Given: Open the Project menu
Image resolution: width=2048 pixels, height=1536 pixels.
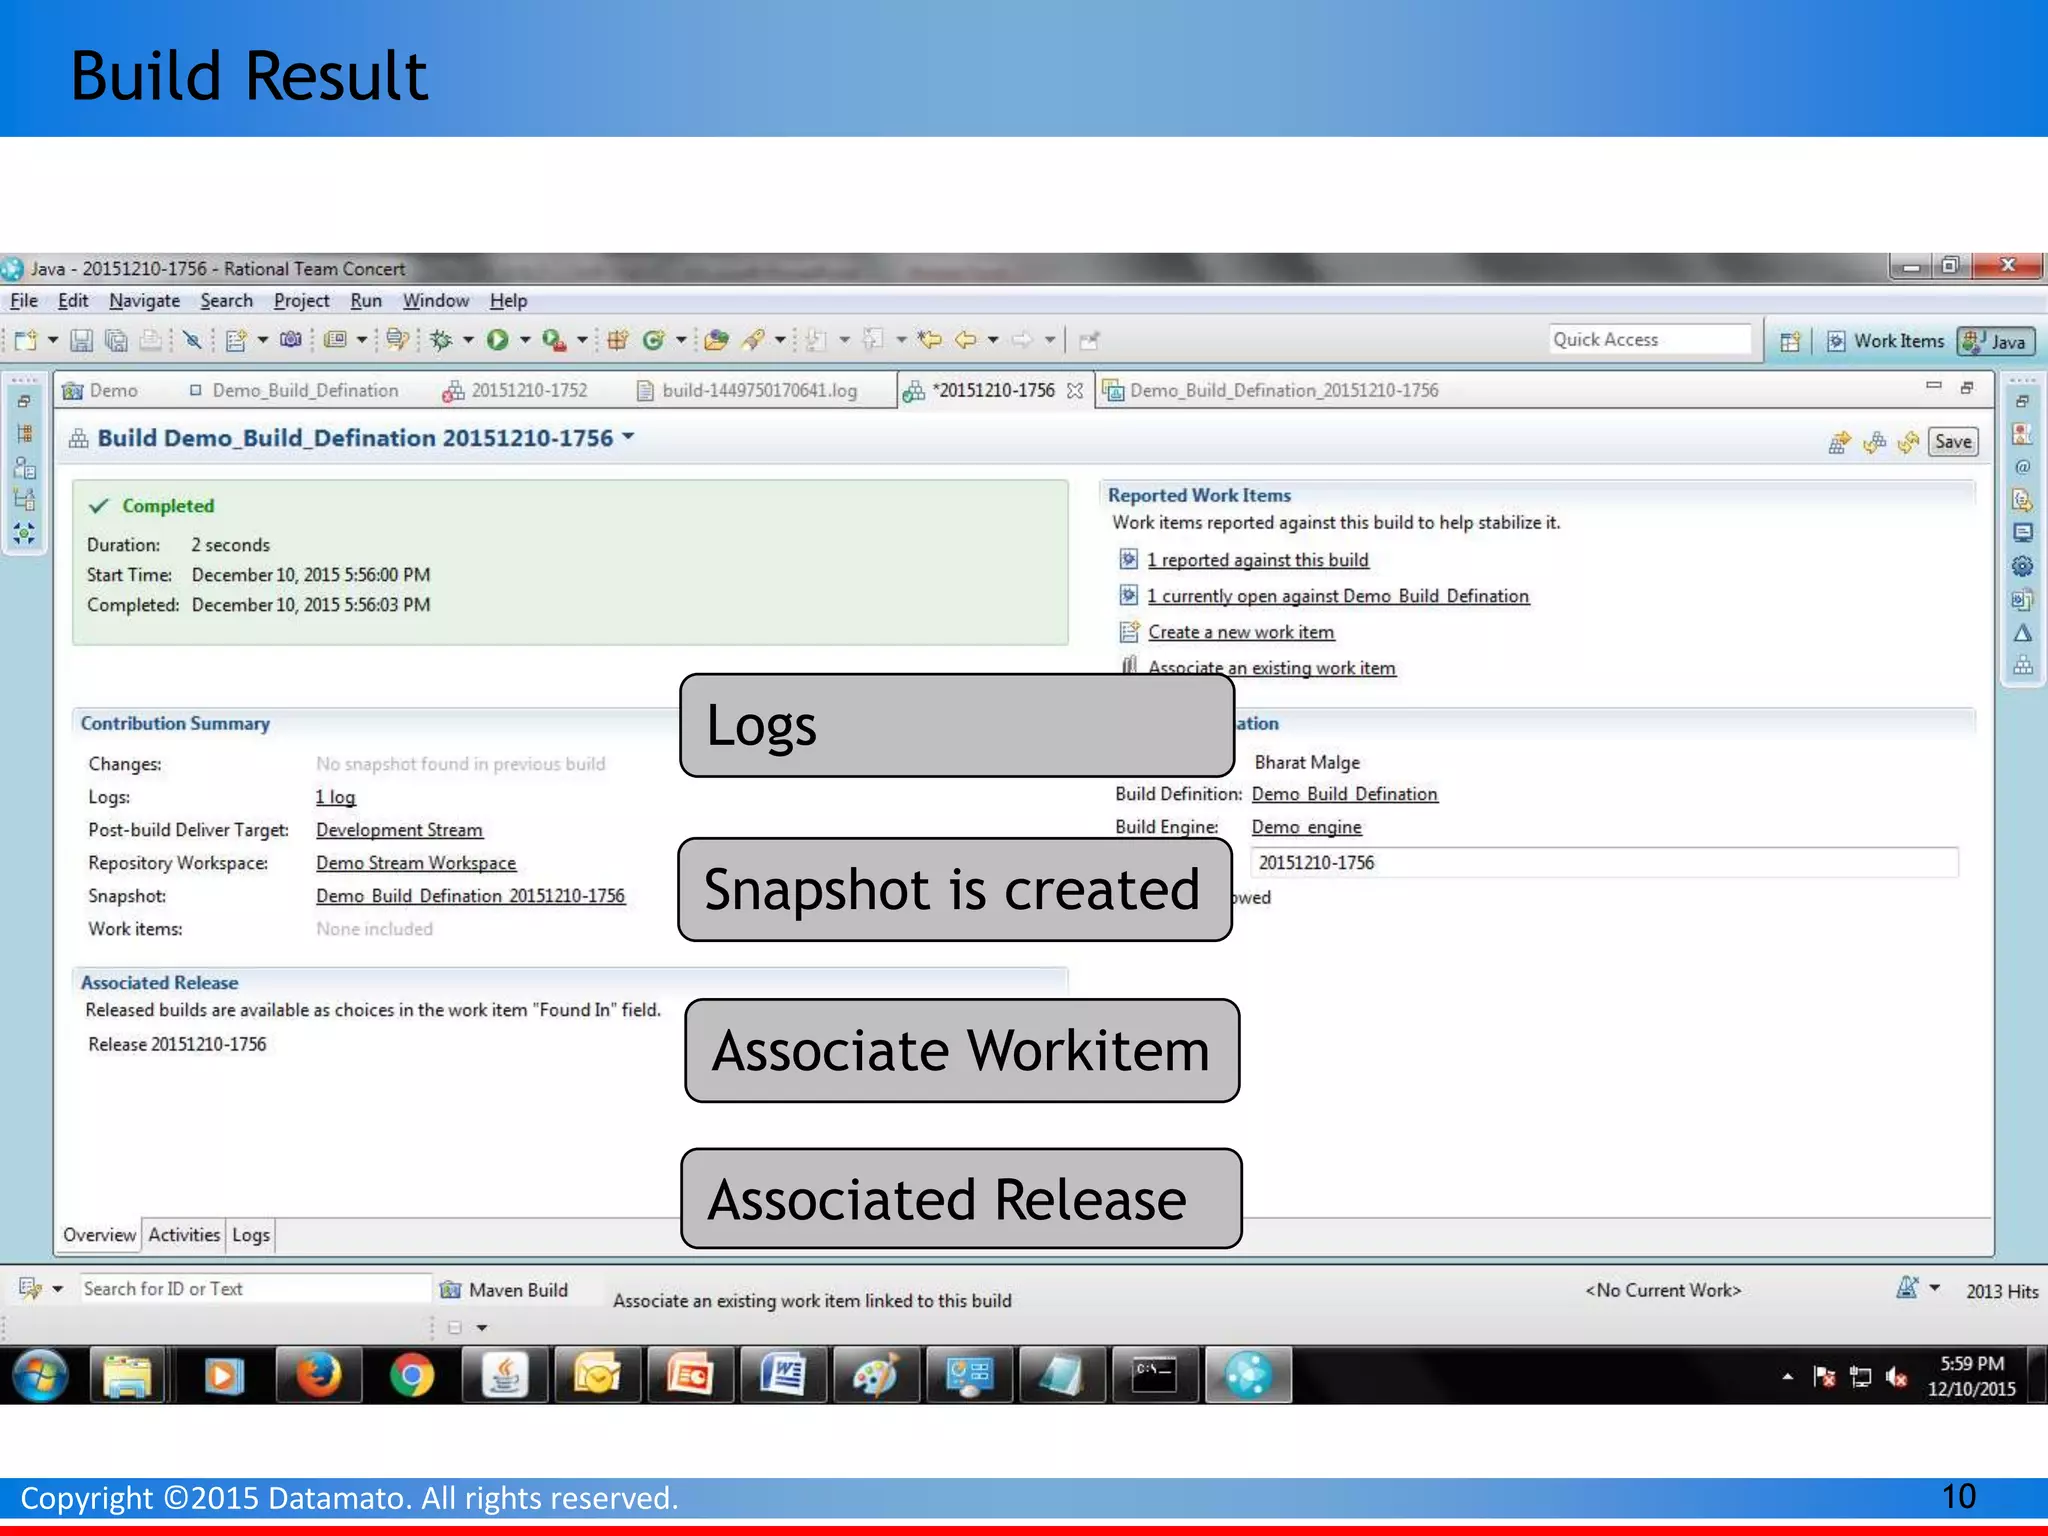Looking at the screenshot, I should (x=301, y=301).
